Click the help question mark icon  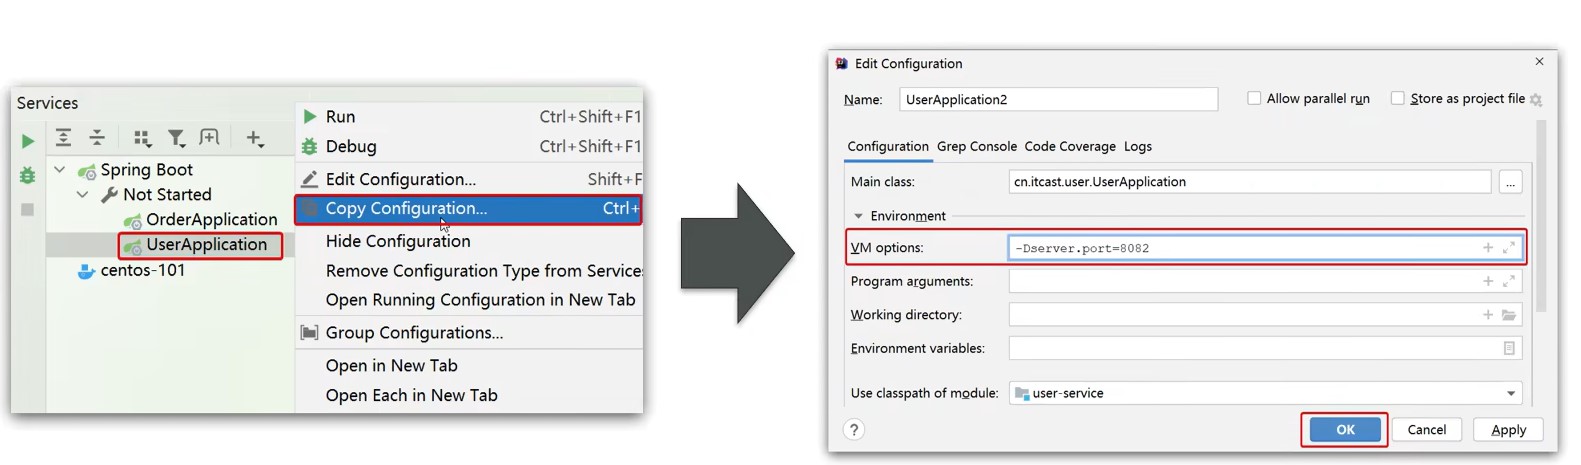click(x=854, y=430)
